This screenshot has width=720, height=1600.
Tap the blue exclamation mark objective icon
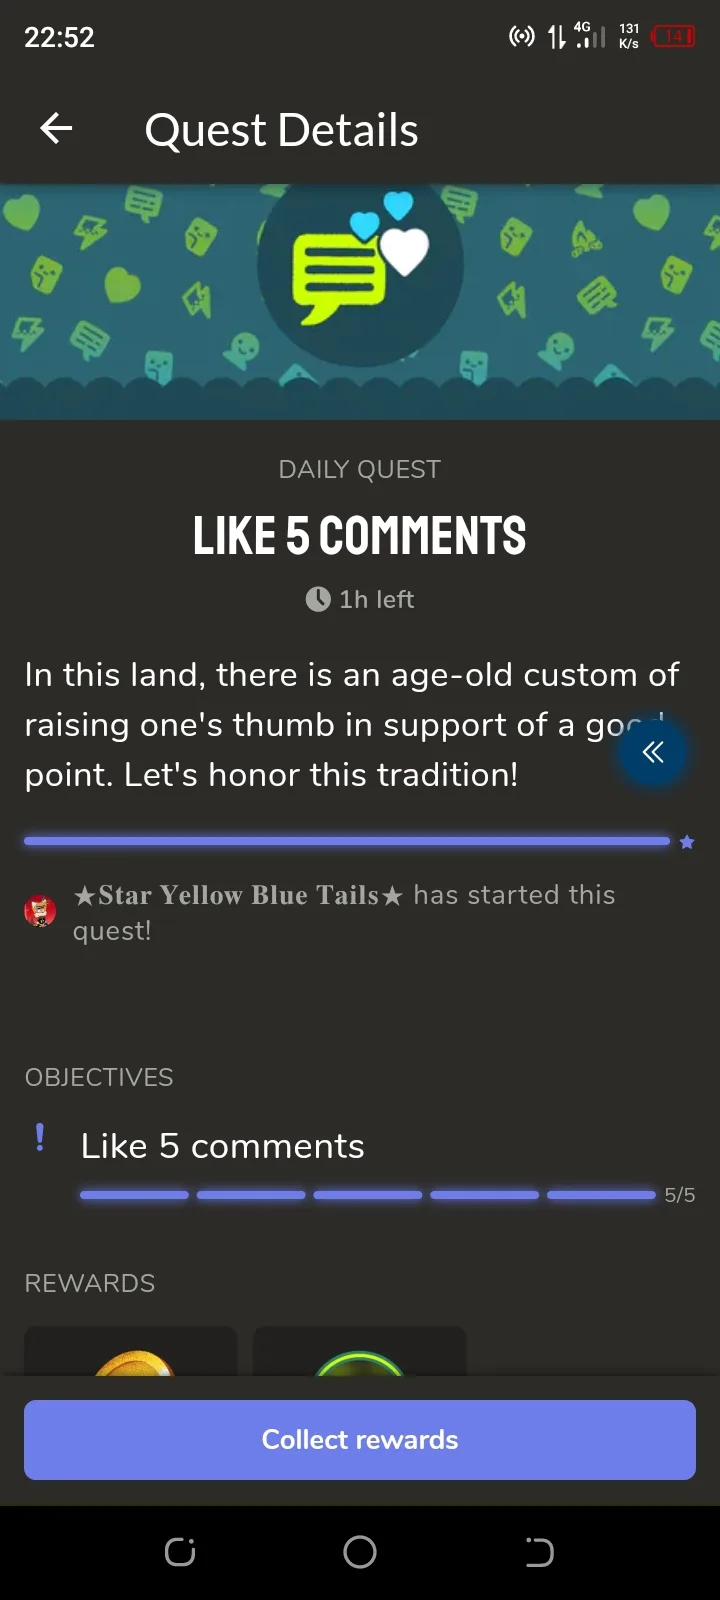click(x=40, y=1138)
